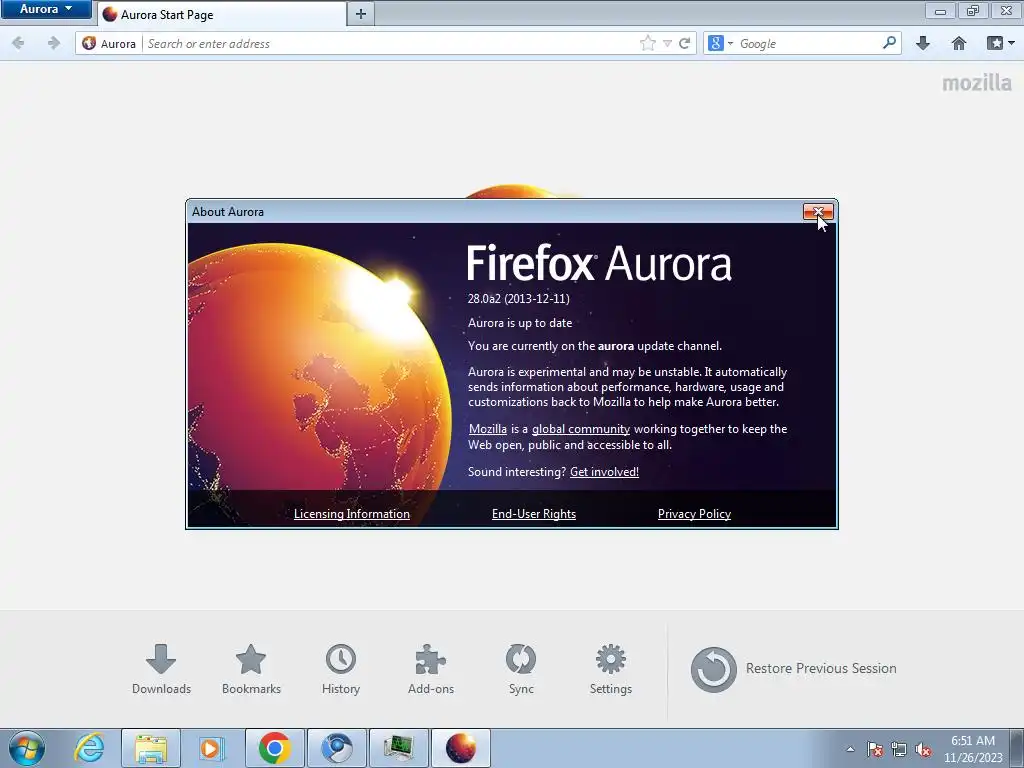Open Licensing Information link
Viewport: 1024px width, 768px height.
click(x=352, y=514)
